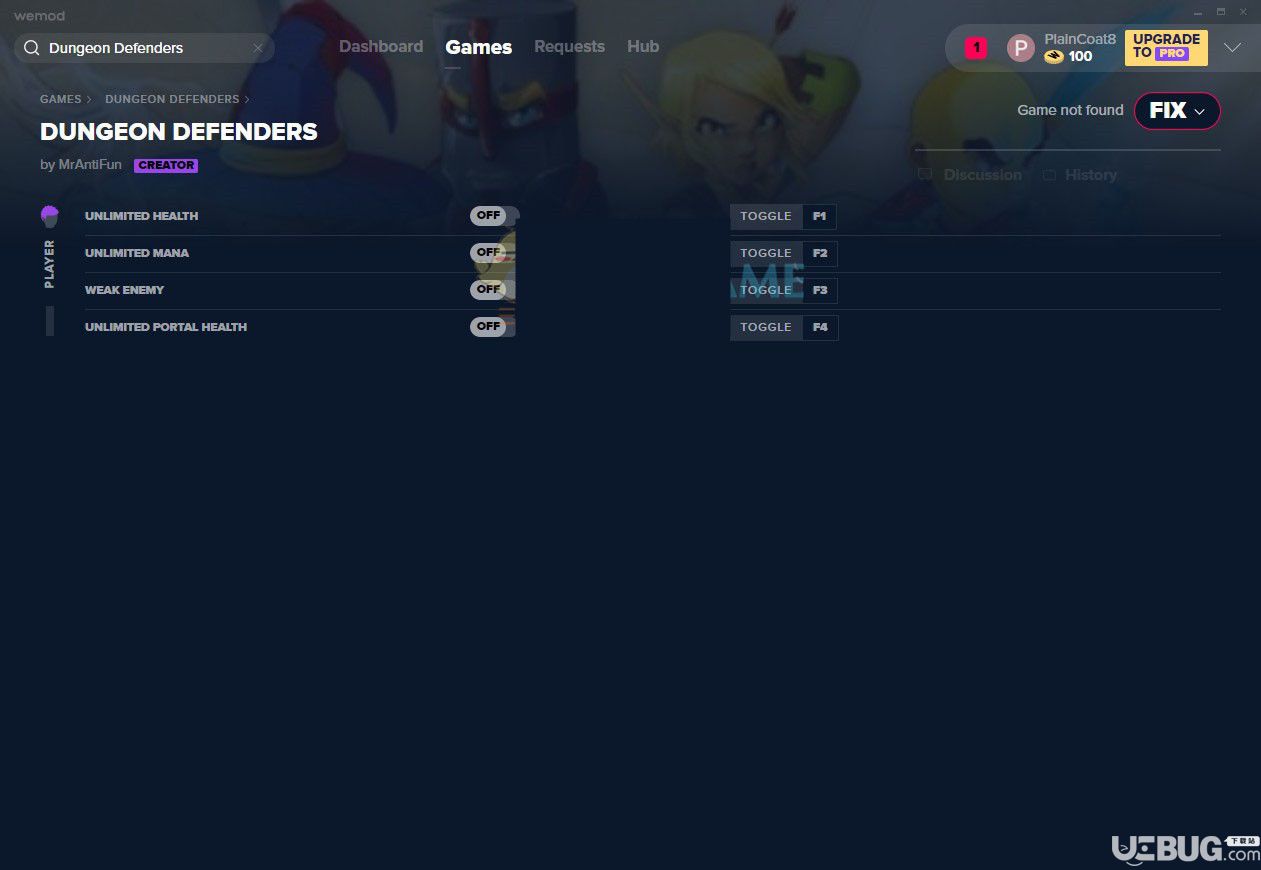Clear the Dungeon Defenders search text
The height and width of the screenshot is (870, 1261).
(257, 48)
